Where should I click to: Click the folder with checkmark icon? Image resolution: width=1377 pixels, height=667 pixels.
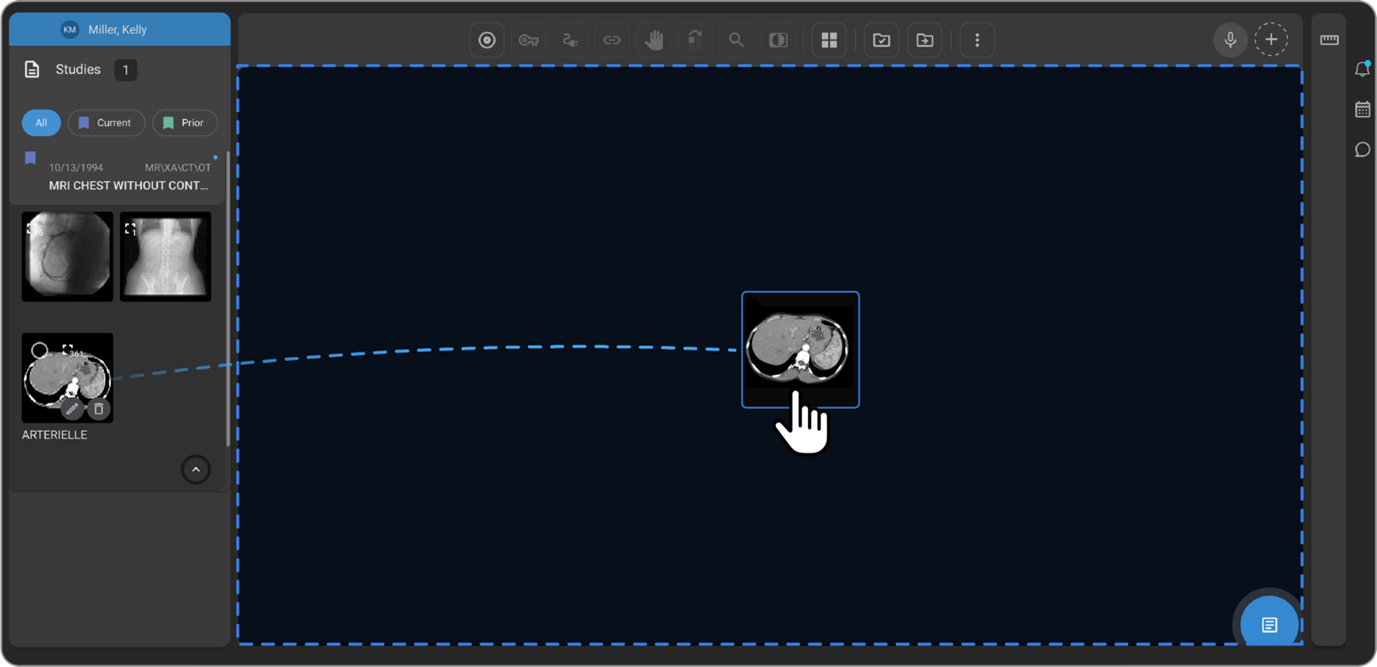click(881, 40)
